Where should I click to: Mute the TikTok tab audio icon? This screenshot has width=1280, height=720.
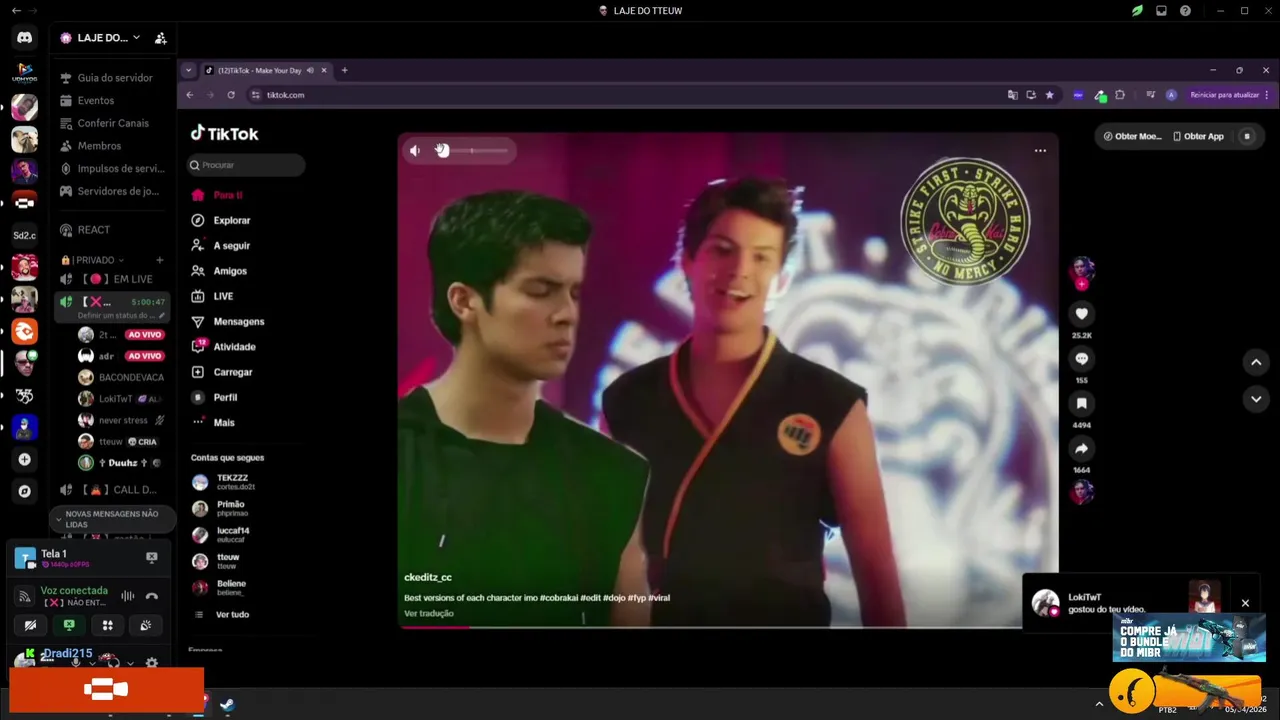click(310, 70)
